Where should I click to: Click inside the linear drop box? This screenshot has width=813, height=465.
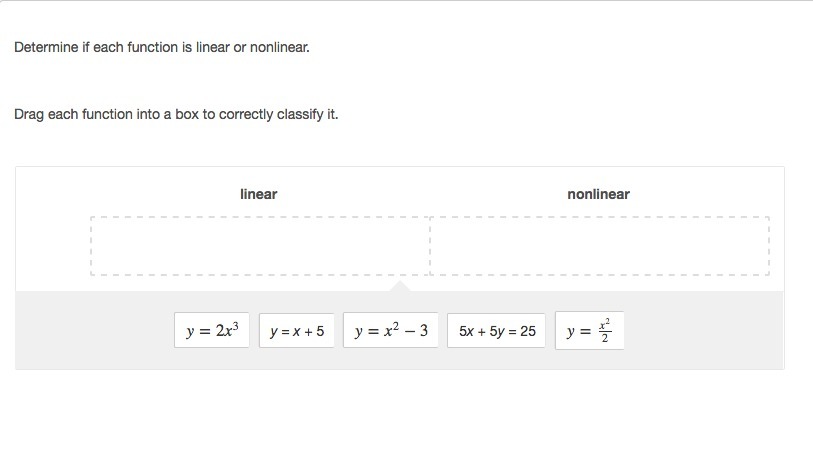(x=260, y=246)
